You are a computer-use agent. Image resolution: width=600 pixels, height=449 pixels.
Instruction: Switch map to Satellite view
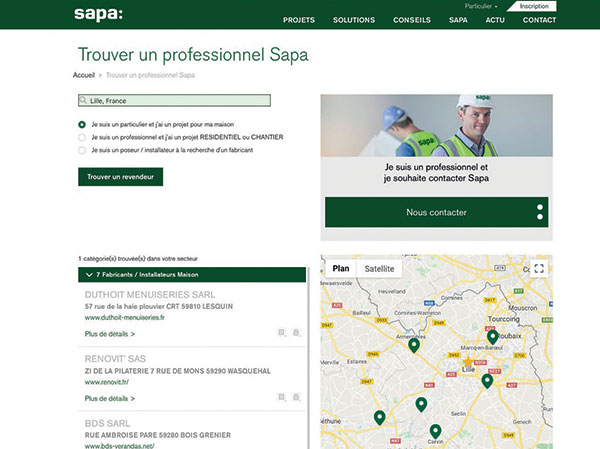(x=379, y=268)
